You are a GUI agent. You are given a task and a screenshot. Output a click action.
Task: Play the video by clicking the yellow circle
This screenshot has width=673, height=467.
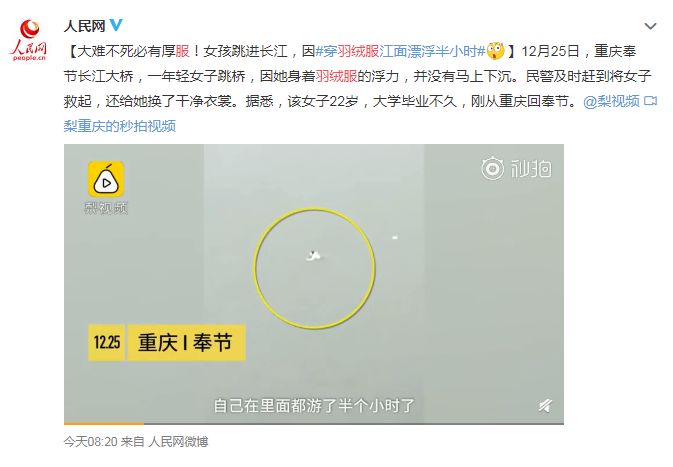pyautogui.click(x=314, y=268)
